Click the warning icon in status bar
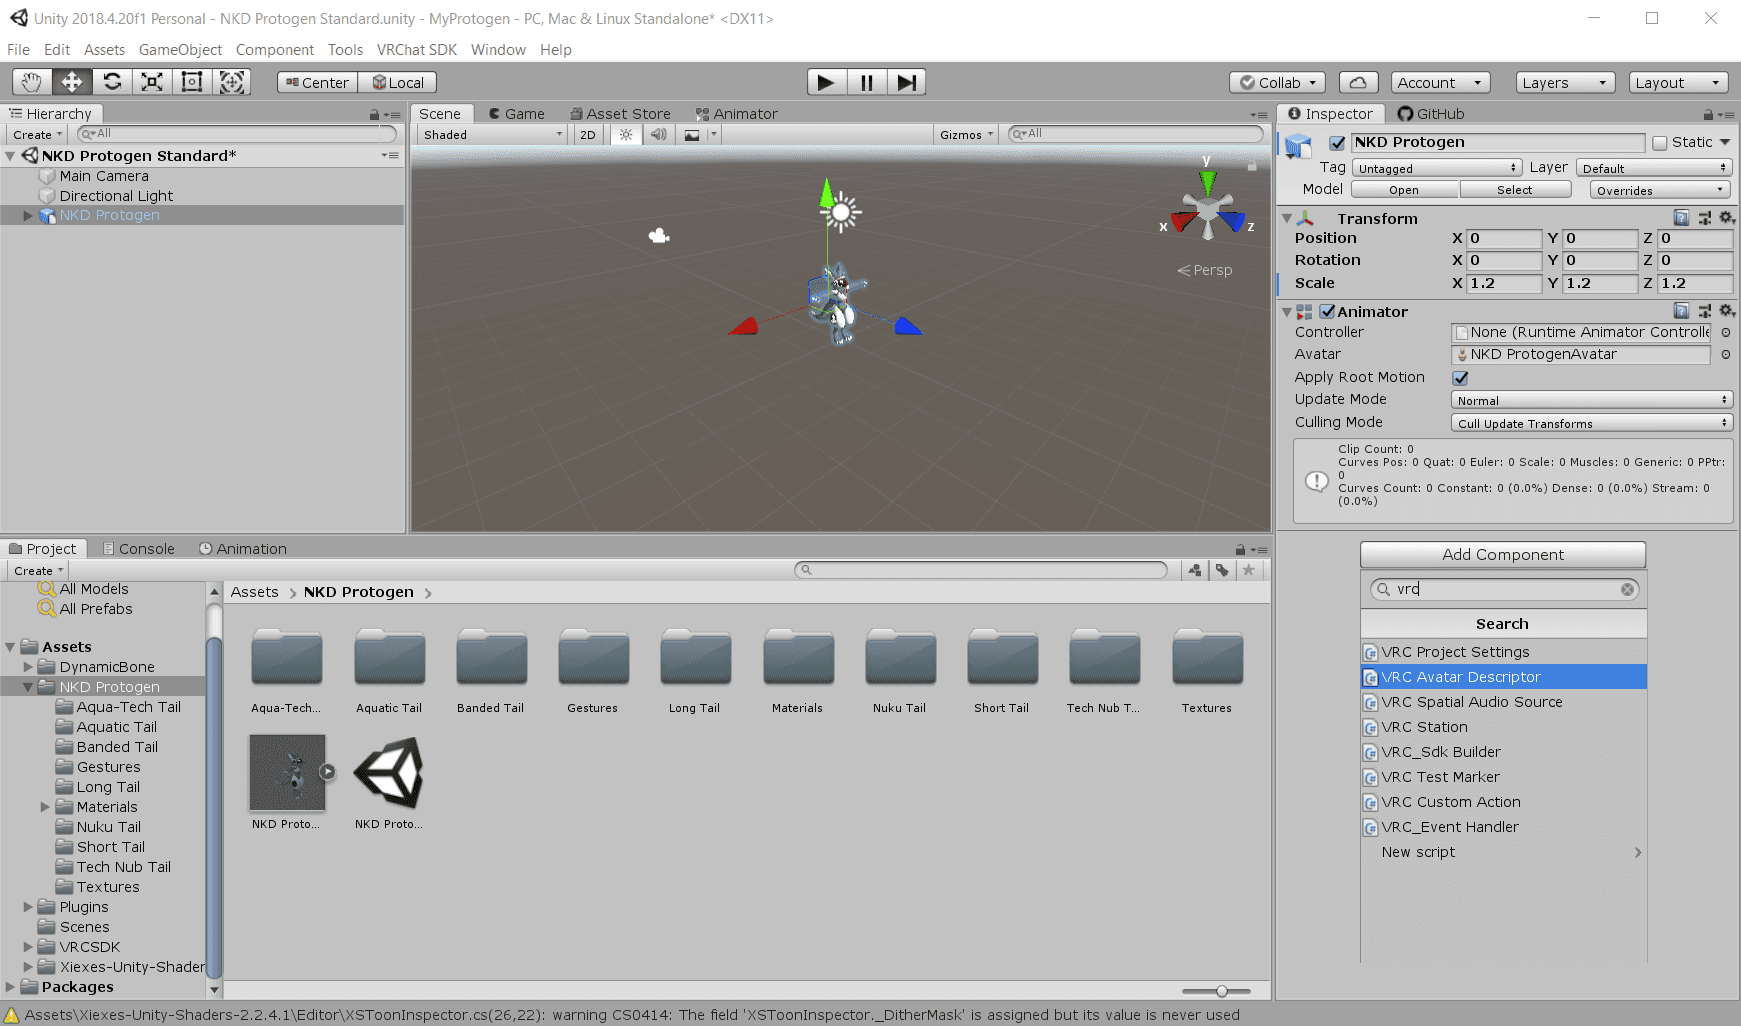Viewport: 1741px width, 1026px height. point(11,1015)
